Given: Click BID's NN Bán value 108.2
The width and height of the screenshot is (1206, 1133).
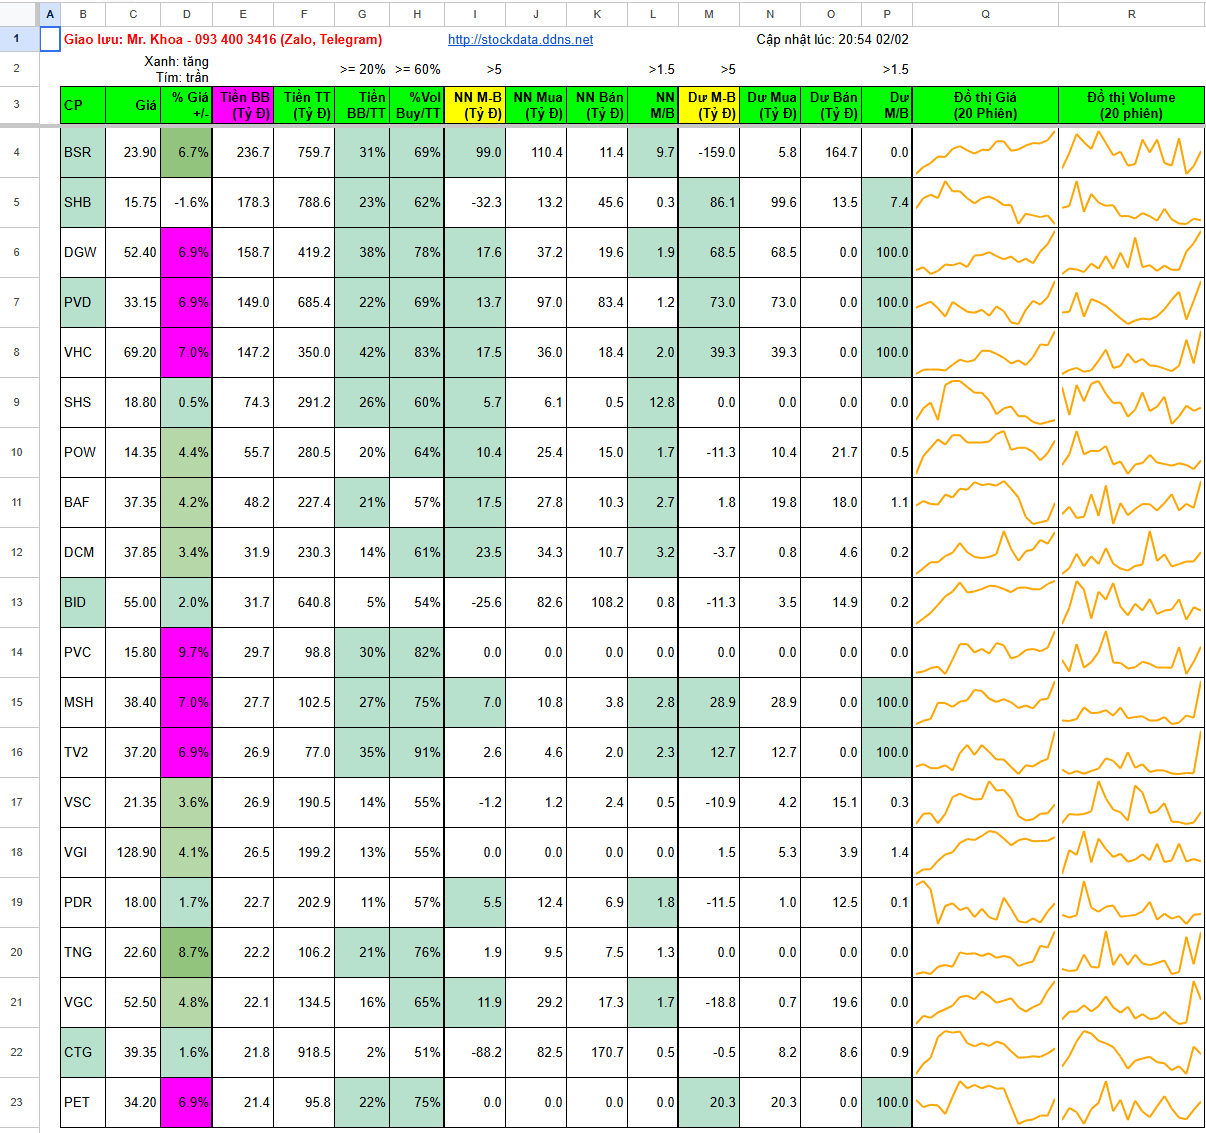Looking at the screenshot, I should coord(597,602).
